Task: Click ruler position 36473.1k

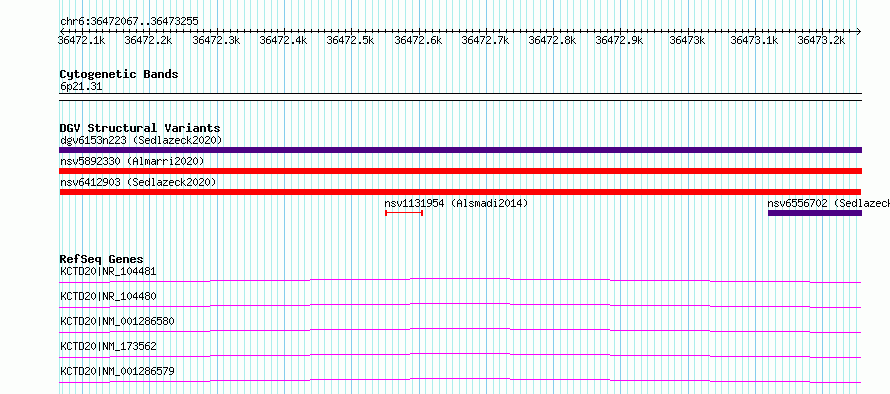Action: pos(754,40)
